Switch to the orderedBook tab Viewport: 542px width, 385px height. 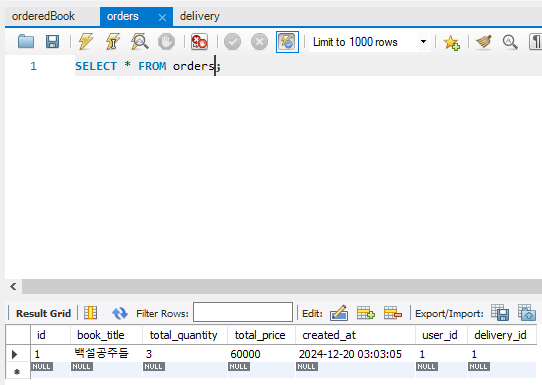[x=43, y=16]
